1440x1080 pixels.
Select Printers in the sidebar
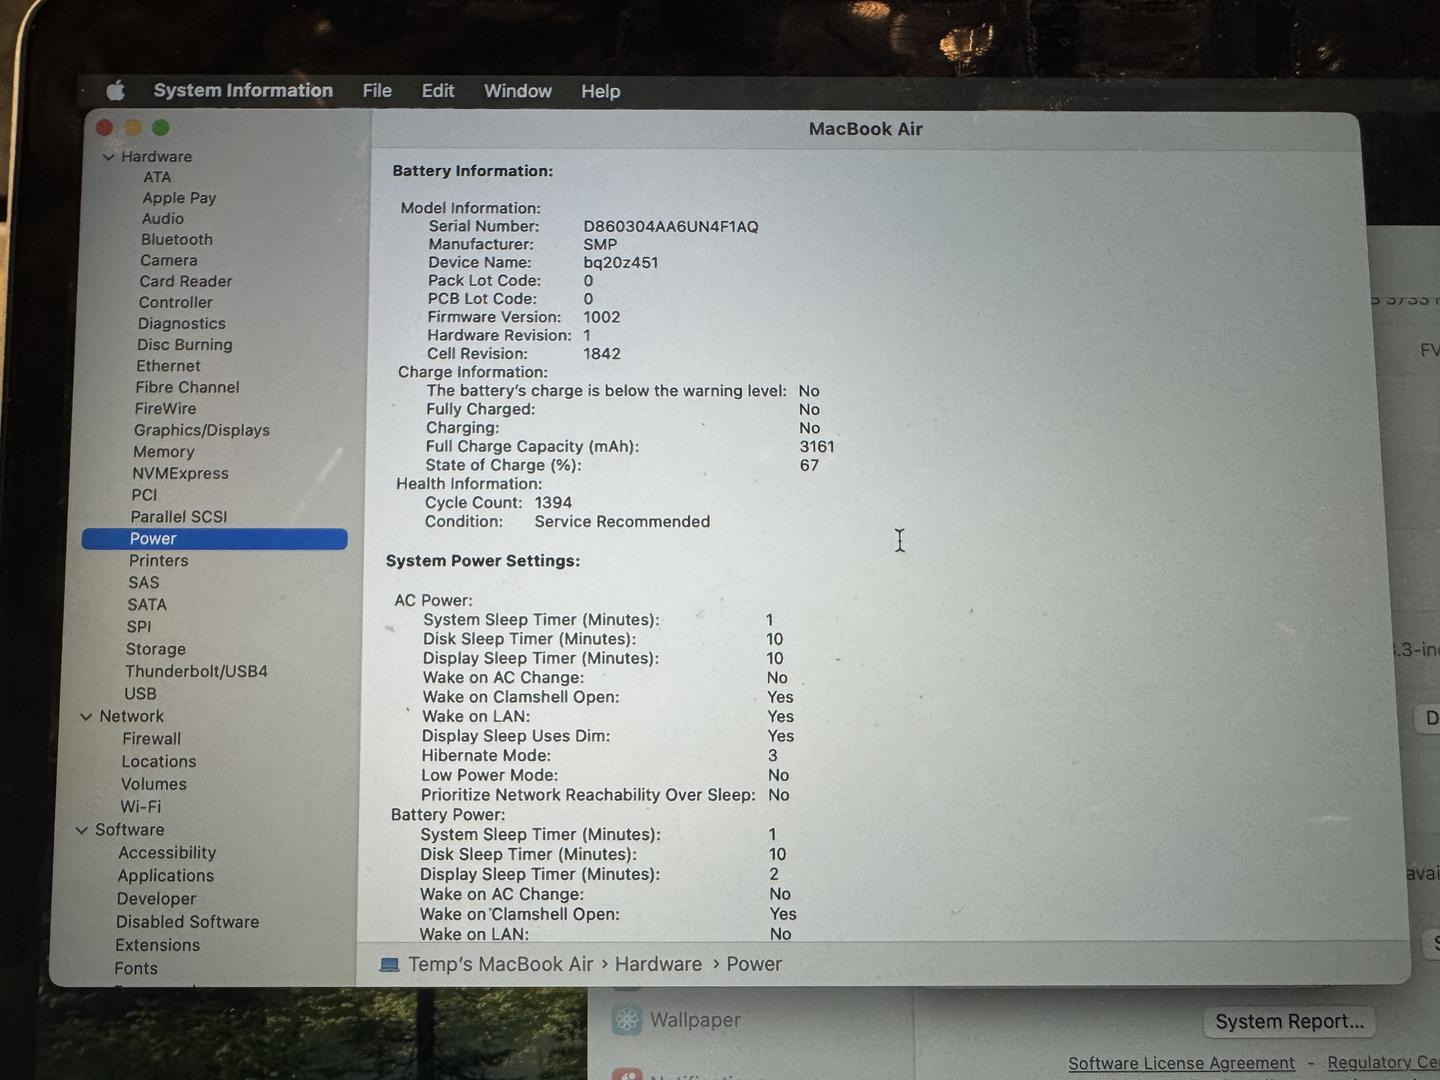coord(159,561)
